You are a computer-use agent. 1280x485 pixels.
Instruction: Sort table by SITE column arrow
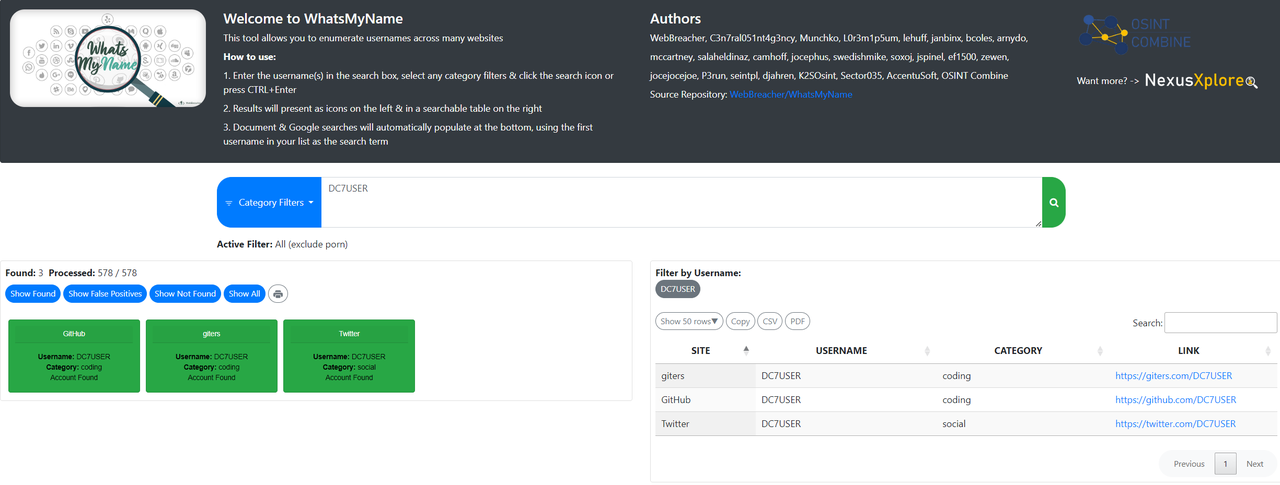pos(746,351)
